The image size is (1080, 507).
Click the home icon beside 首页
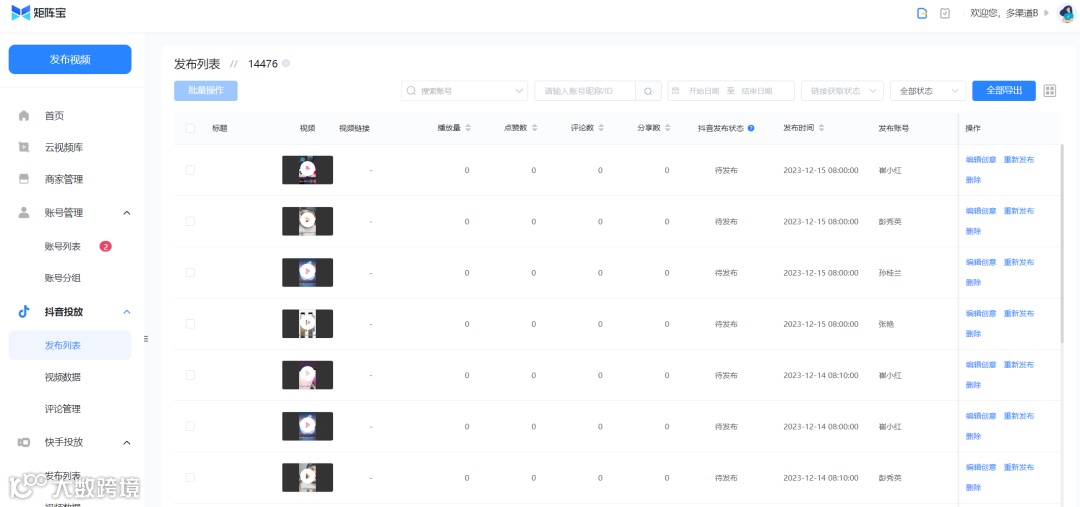pos(24,116)
